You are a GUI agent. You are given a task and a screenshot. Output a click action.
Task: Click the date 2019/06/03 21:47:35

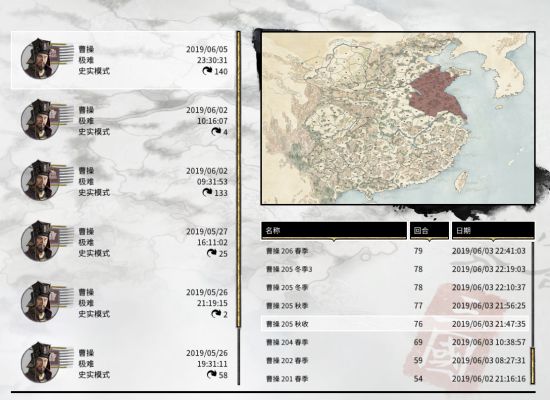click(x=489, y=324)
